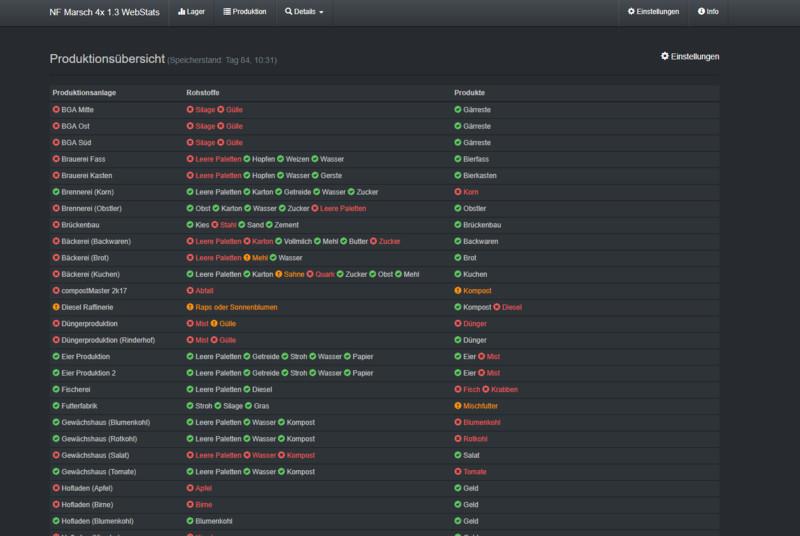Click green status icon of Futterfabrik

[56, 405]
